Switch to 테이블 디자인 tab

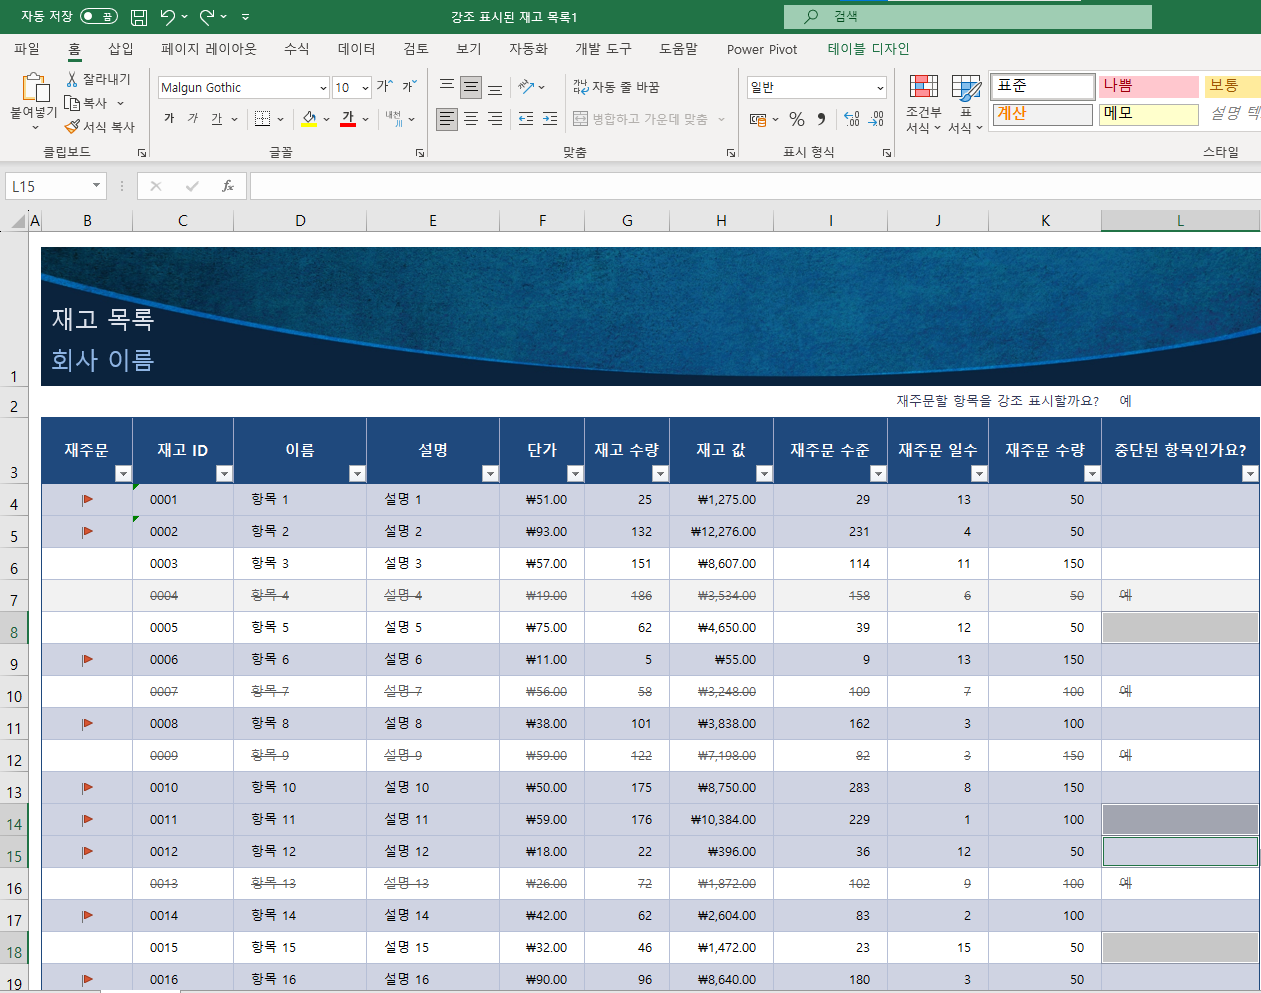pos(868,49)
